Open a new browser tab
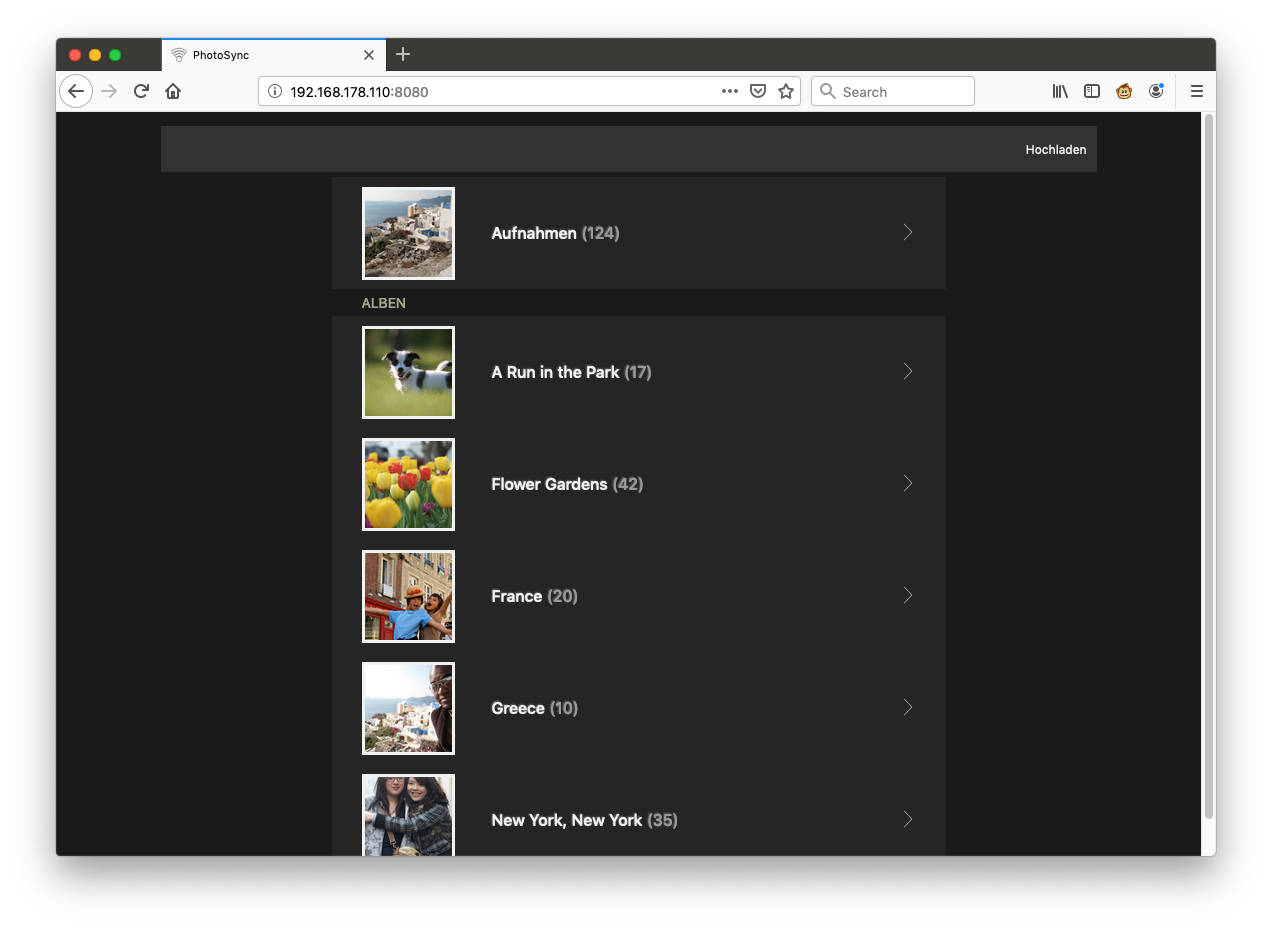 (403, 54)
